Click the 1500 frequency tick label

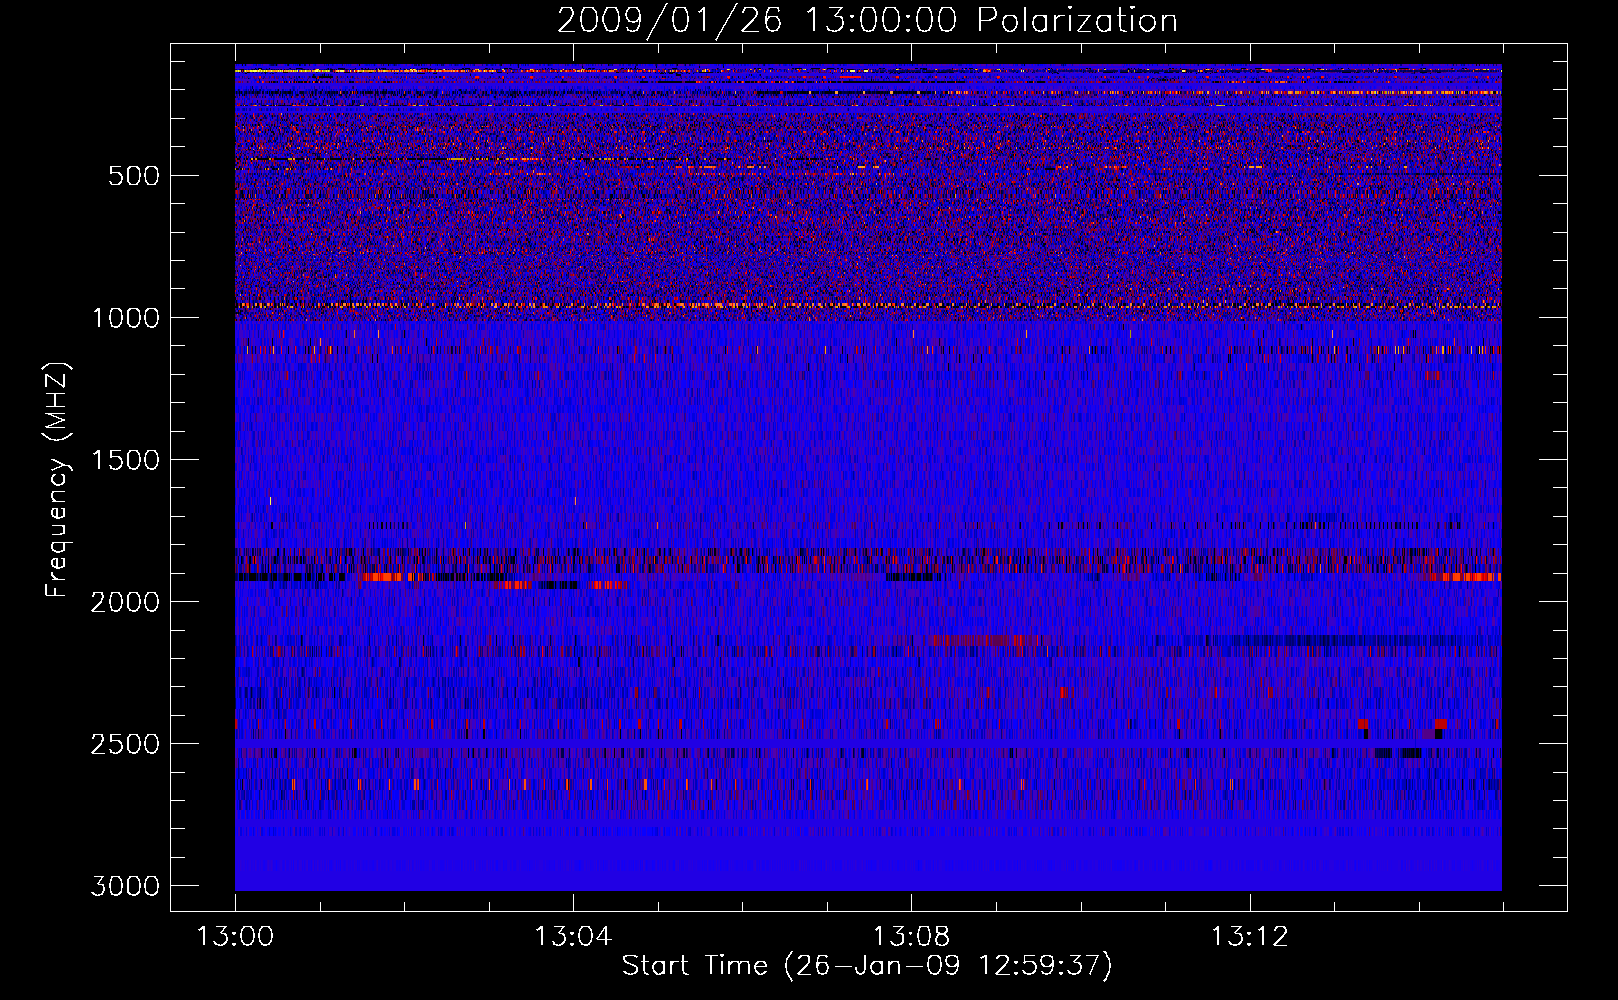[x=125, y=460]
